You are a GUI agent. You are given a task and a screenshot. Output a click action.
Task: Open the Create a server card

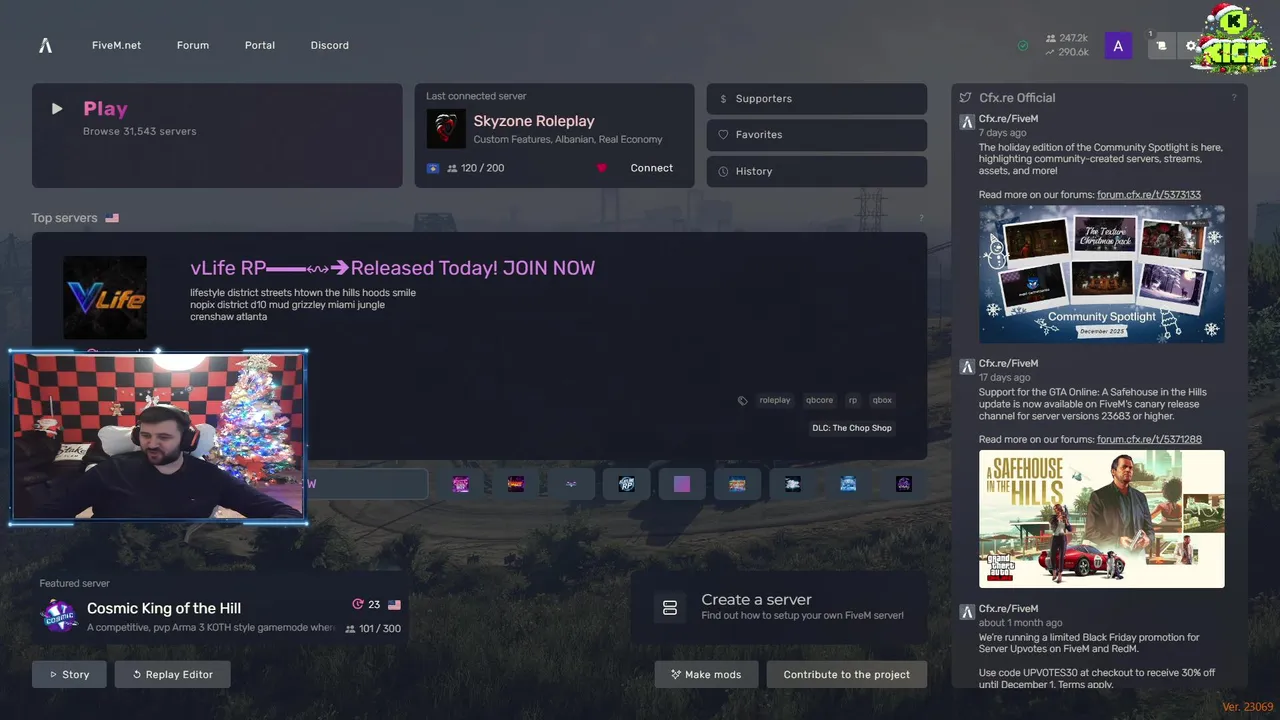coord(779,608)
